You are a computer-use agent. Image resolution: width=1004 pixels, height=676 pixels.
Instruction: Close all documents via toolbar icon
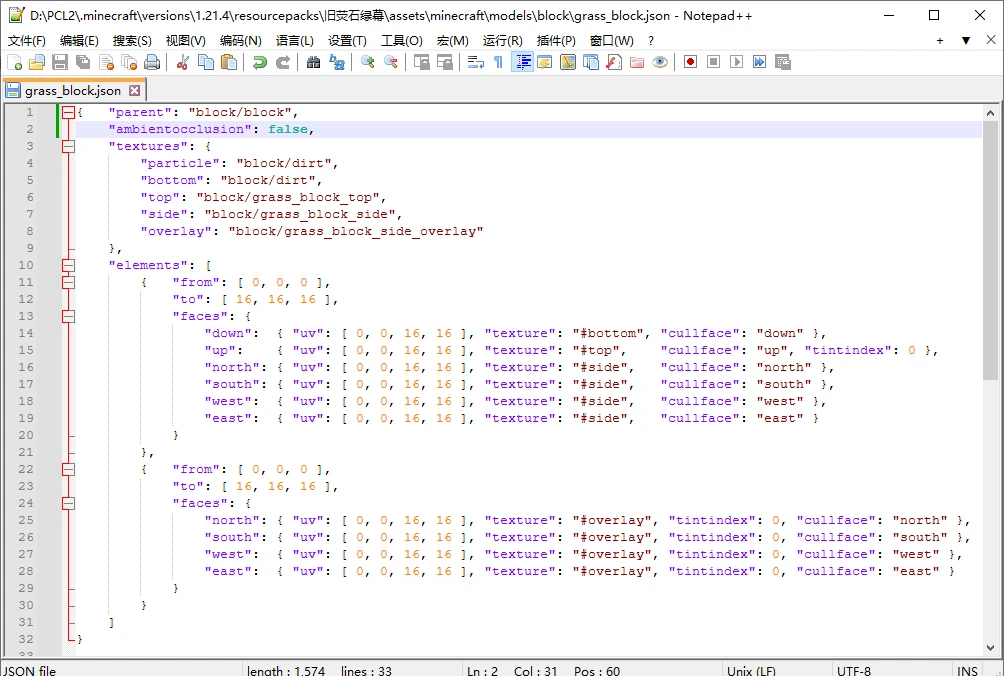[129, 62]
